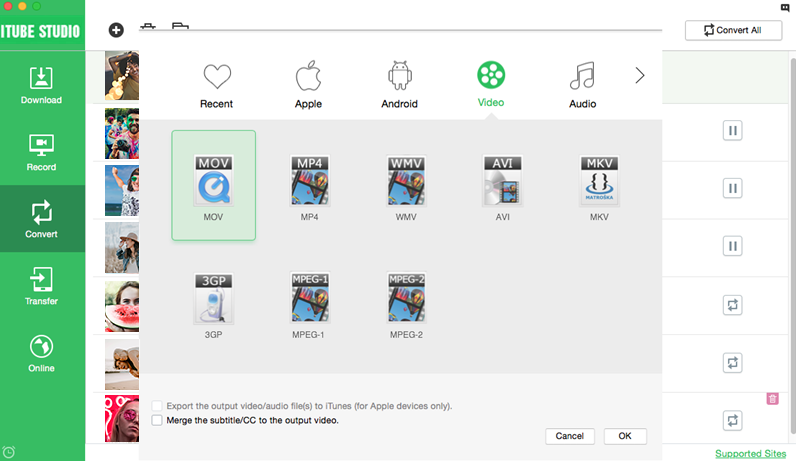Delete the last item with trash icon
Image resolution: width=796 pixels, height=461 pixels.
(x=773, y=399)
